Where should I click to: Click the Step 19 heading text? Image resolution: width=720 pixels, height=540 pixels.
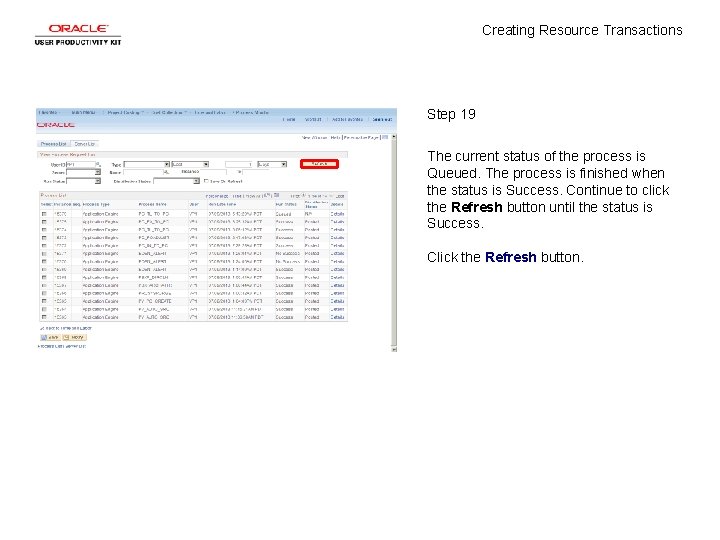pos(451,114)
